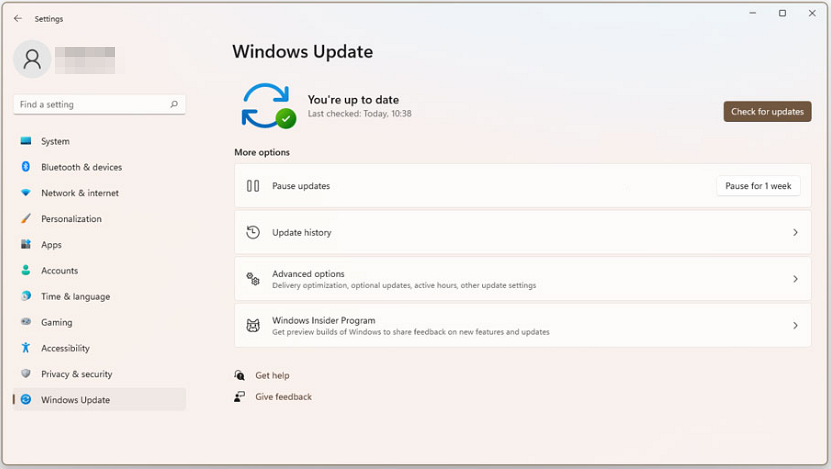The height and width of the screenshot is (469, 831).
Task: Click the Bluetooth icon in sidebar
Action: pyautogui.click(x=25, y=167)
